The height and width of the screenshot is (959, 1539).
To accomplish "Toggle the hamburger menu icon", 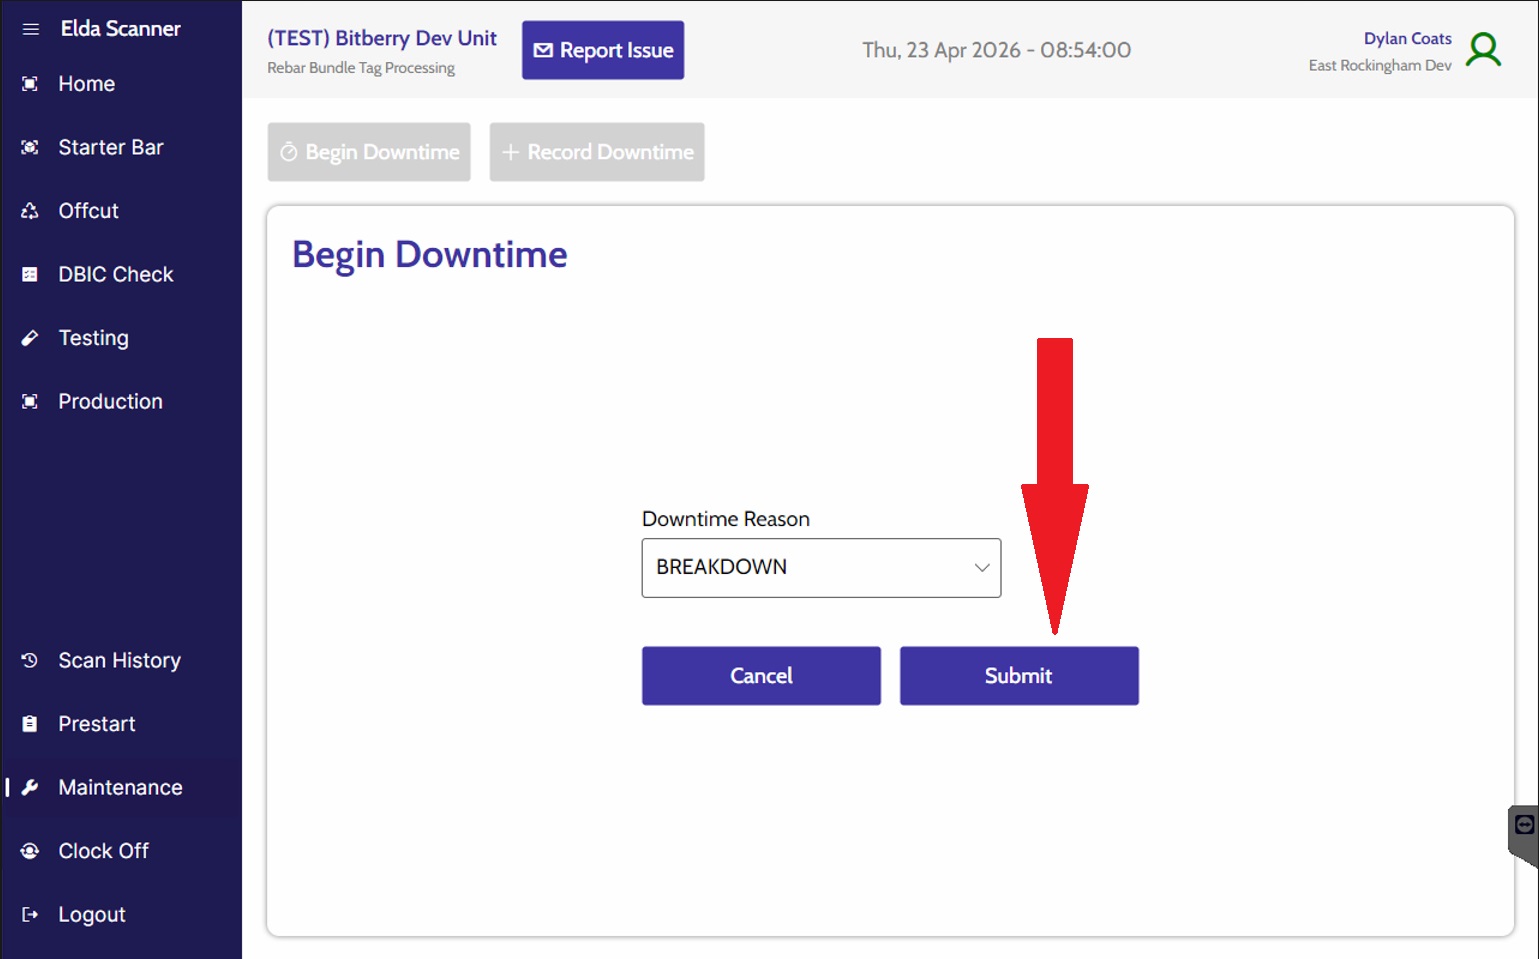I will pos(31,29).
